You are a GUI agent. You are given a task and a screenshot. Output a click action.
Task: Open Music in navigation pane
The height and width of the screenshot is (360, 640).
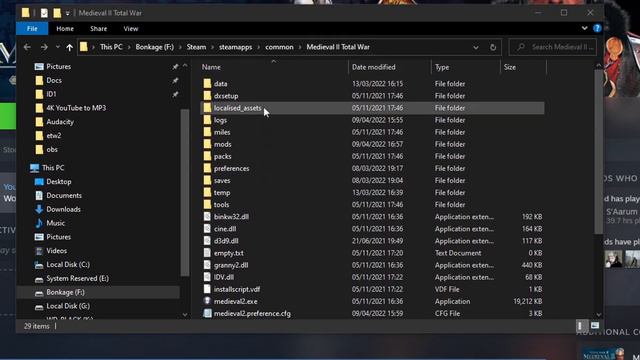pyautogui.click(x=56, y=223)
